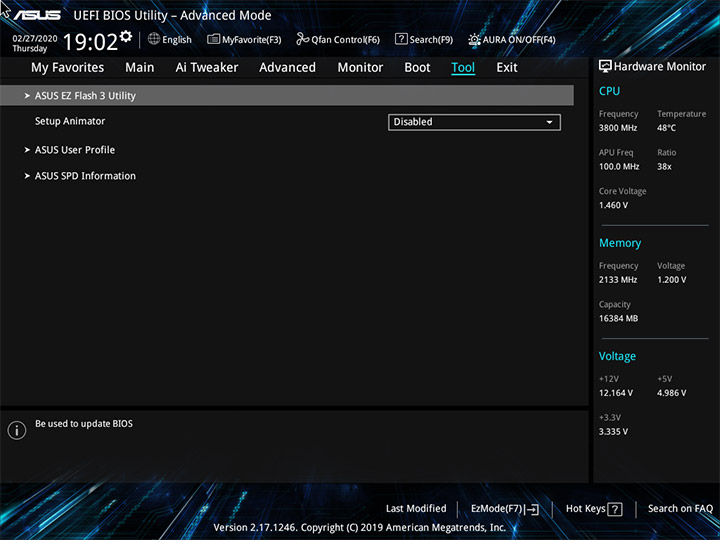Switch to the Main tab
720x540 pixels.
click(x=140, y=68)
